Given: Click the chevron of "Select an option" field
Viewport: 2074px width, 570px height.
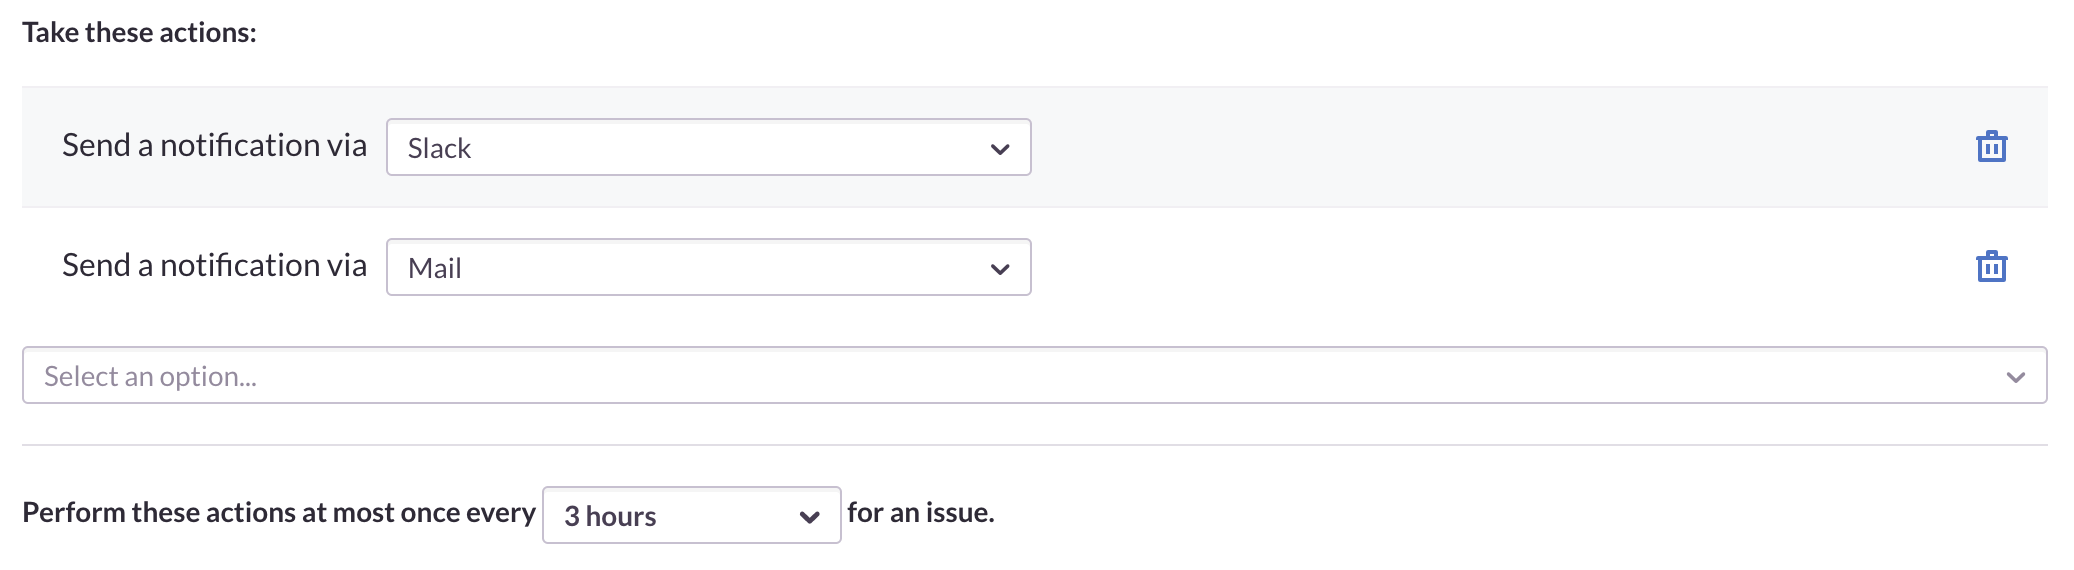Looking at the screenshot, I should point(2015,377).
